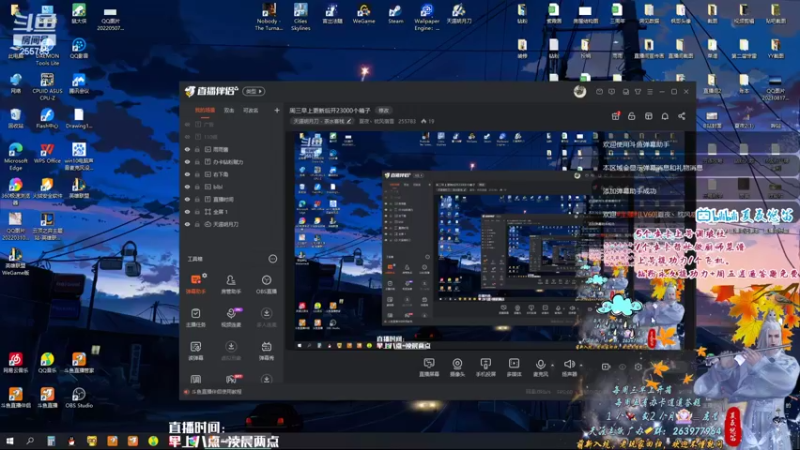Select the 全屏 1 layer row

click(232, 212)
